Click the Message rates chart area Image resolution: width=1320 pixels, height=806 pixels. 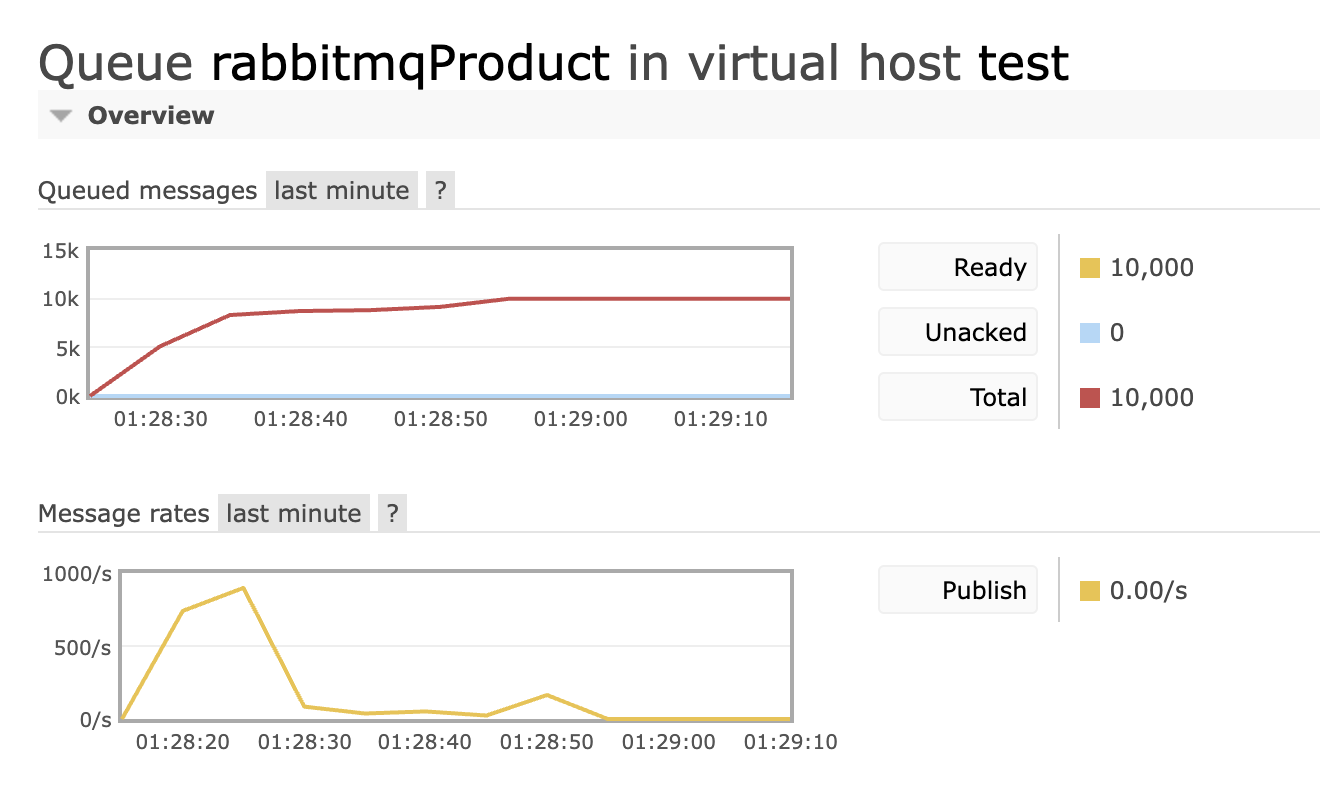(456, 646)
